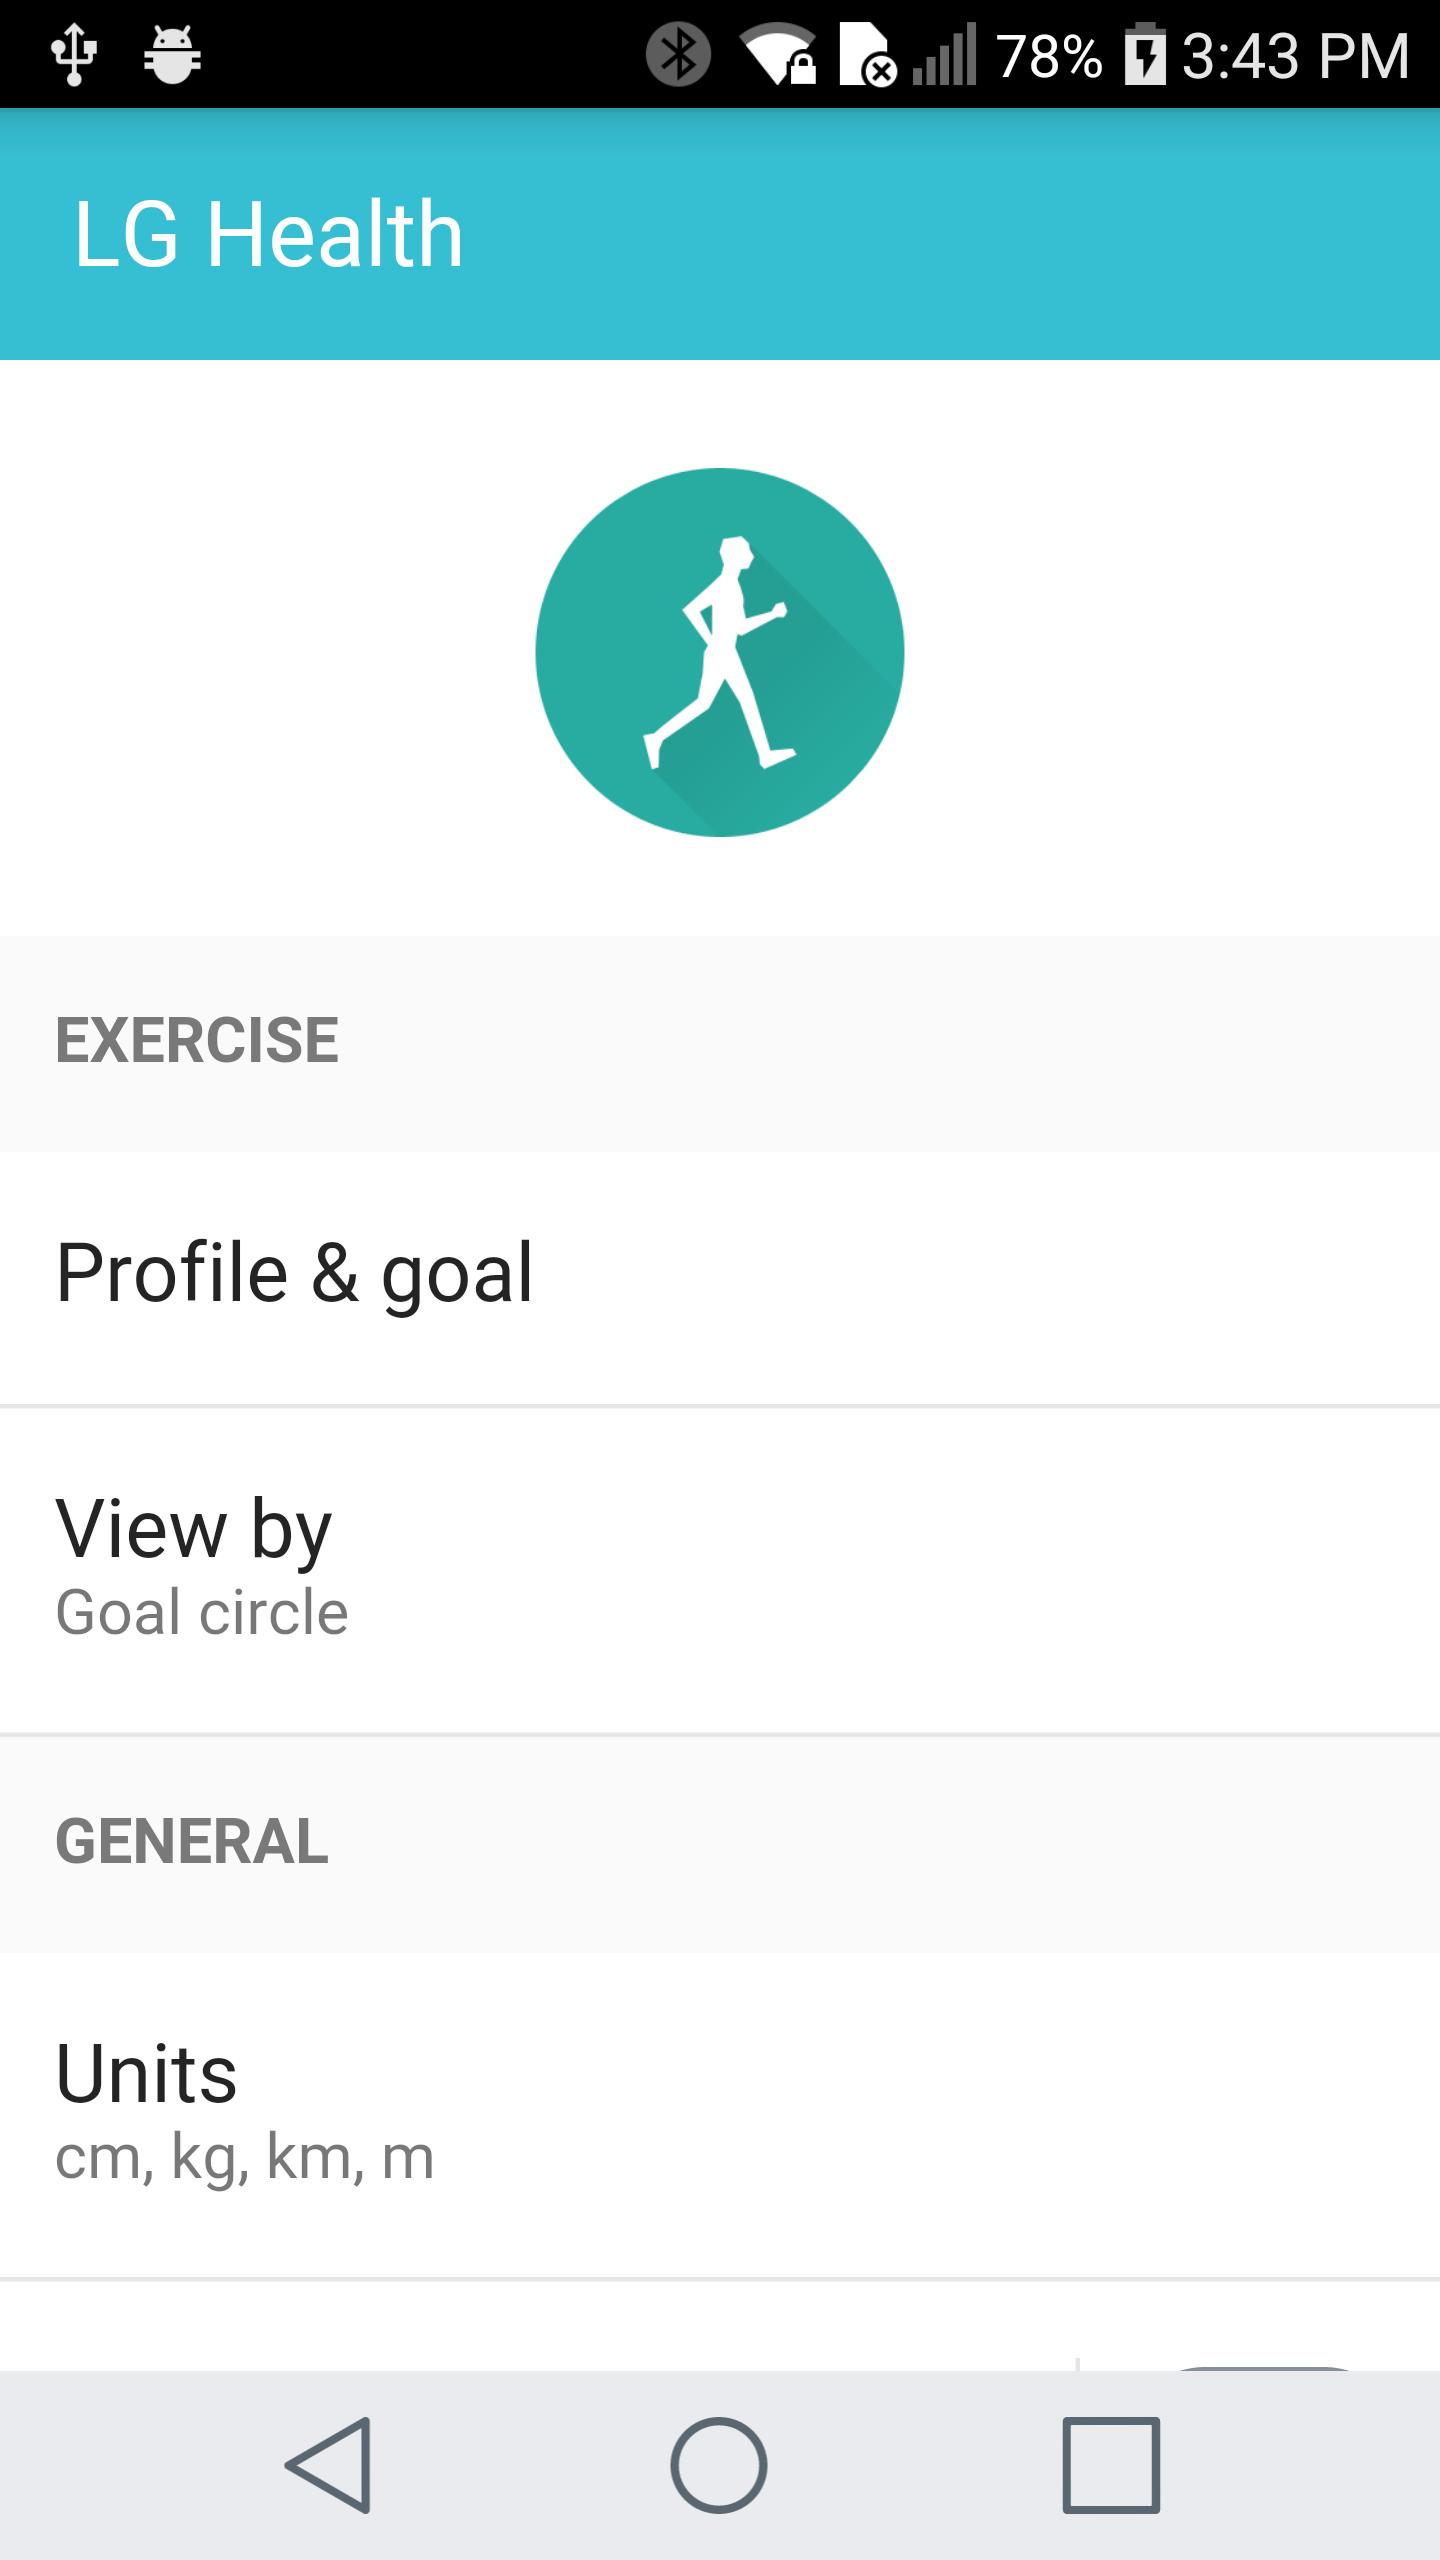The image size is (1440, 2560).
Task: Tap the Bluetooth status icon
Action: tap(678, 55)
